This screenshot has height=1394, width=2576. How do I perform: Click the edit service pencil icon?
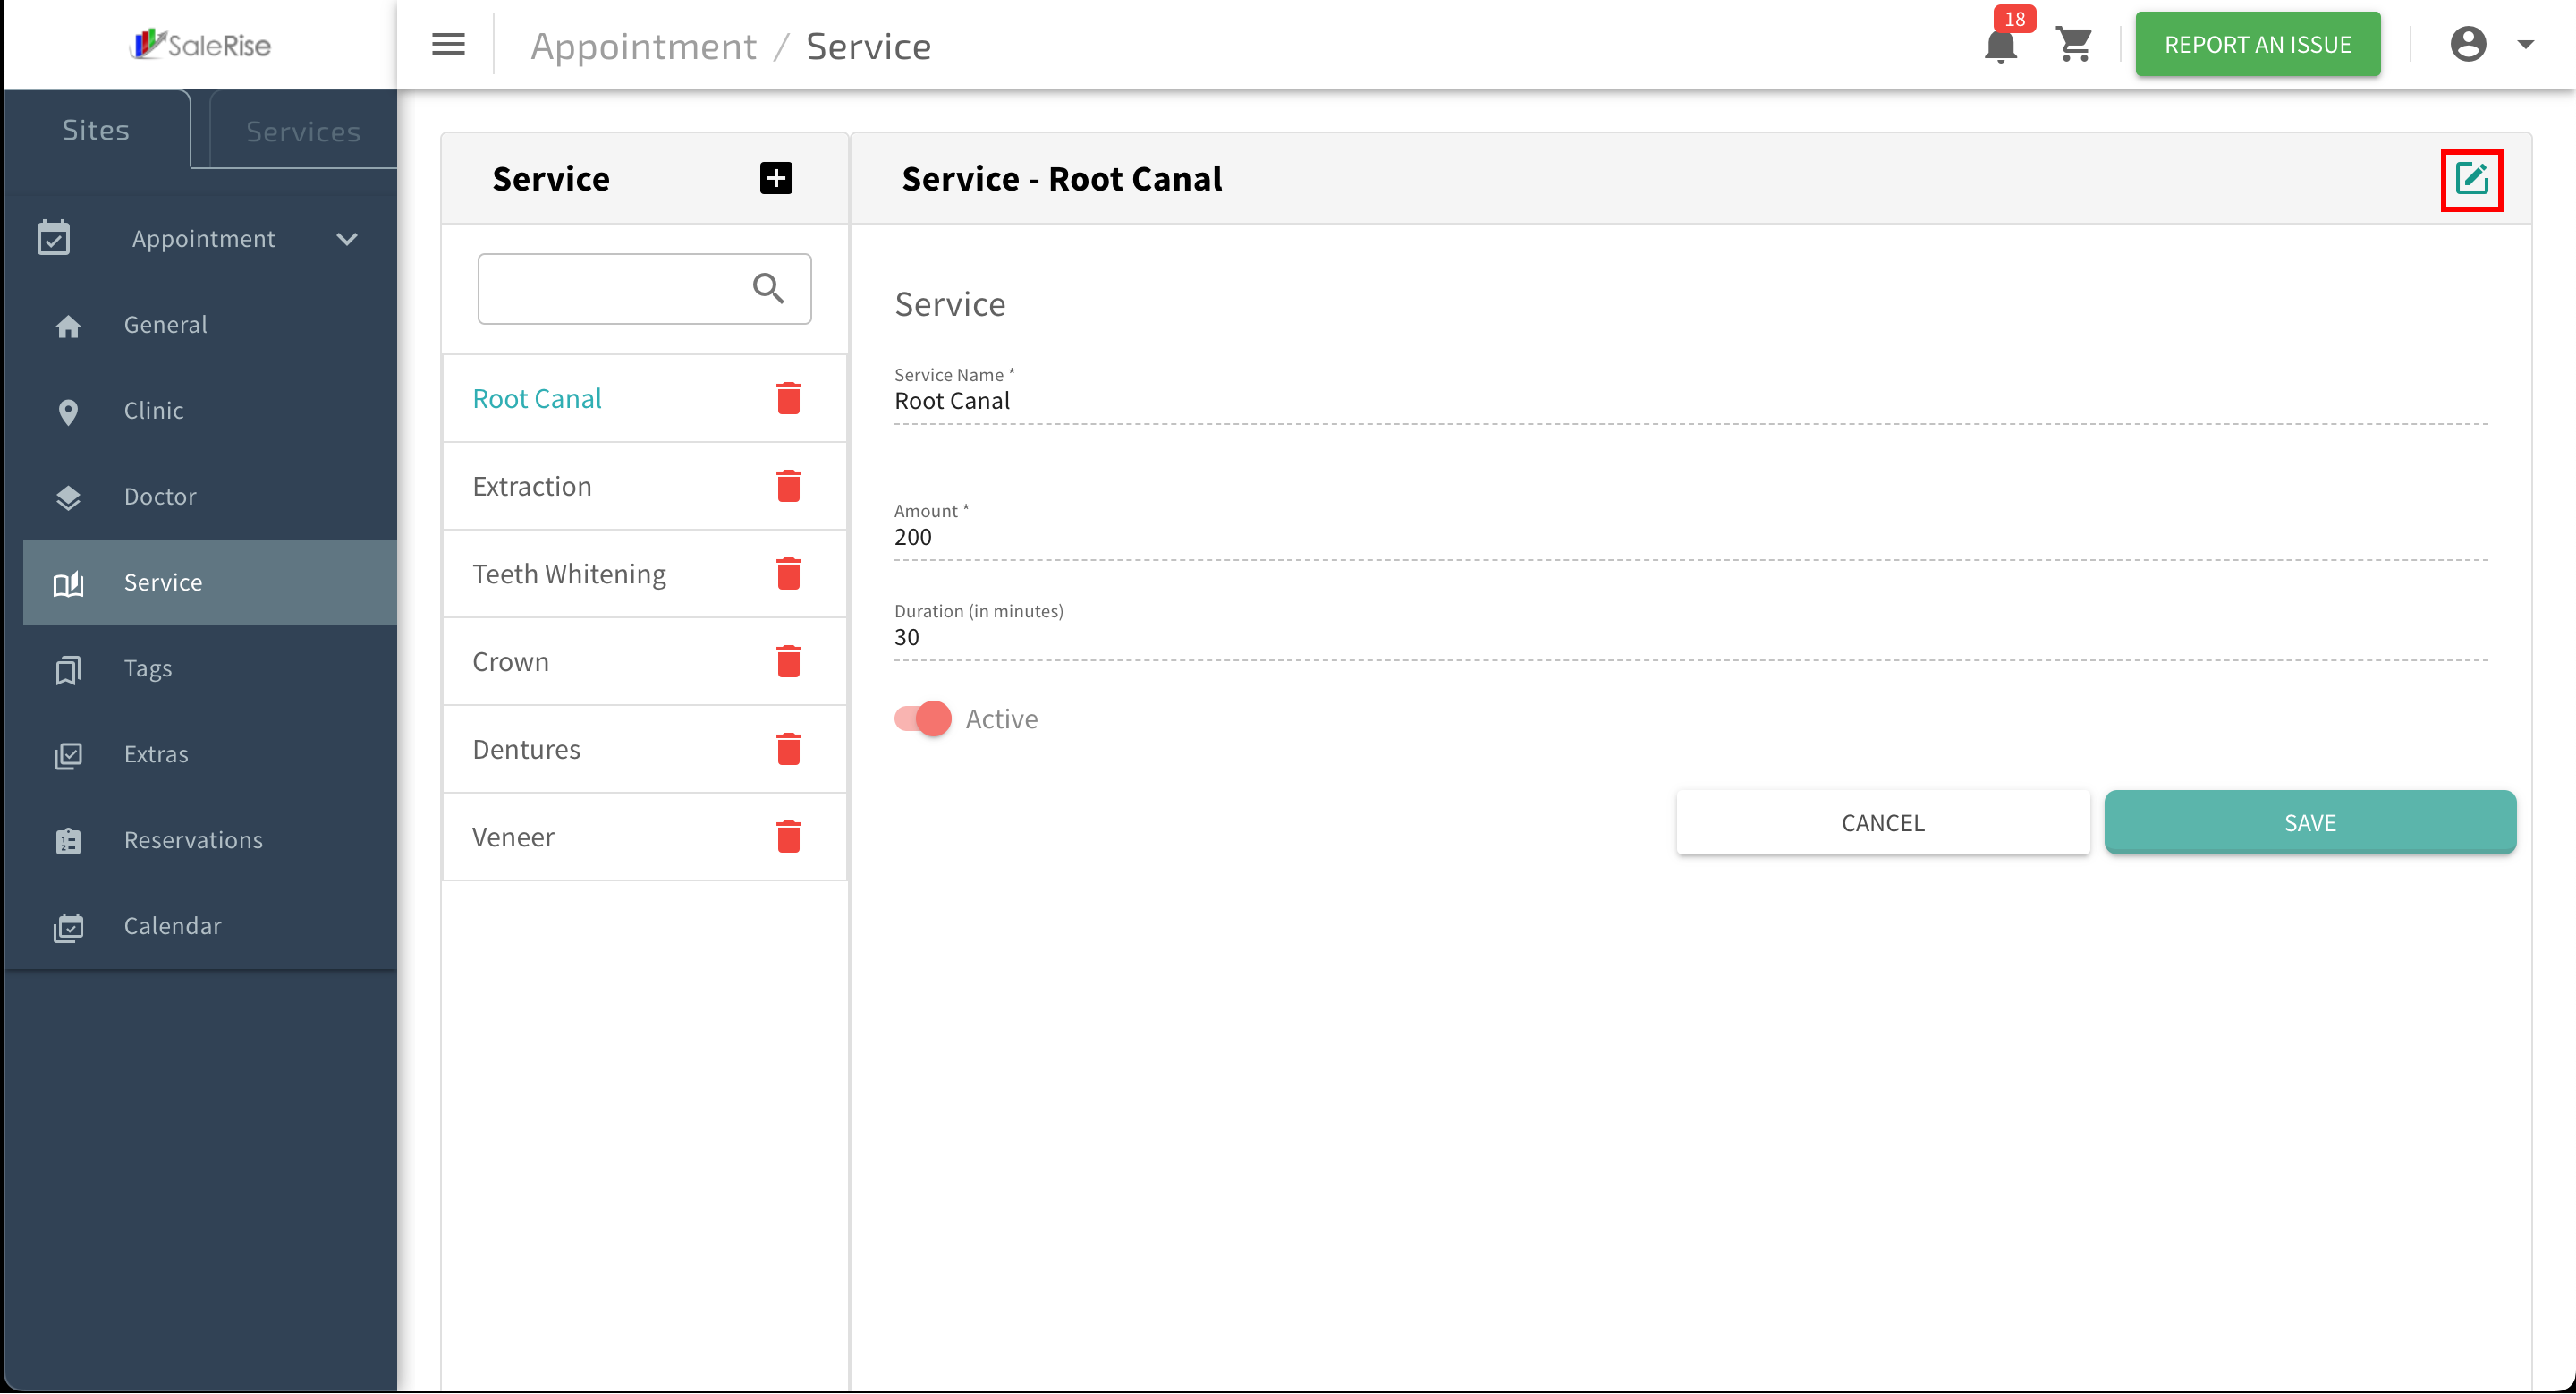(x=2471, y=179)
